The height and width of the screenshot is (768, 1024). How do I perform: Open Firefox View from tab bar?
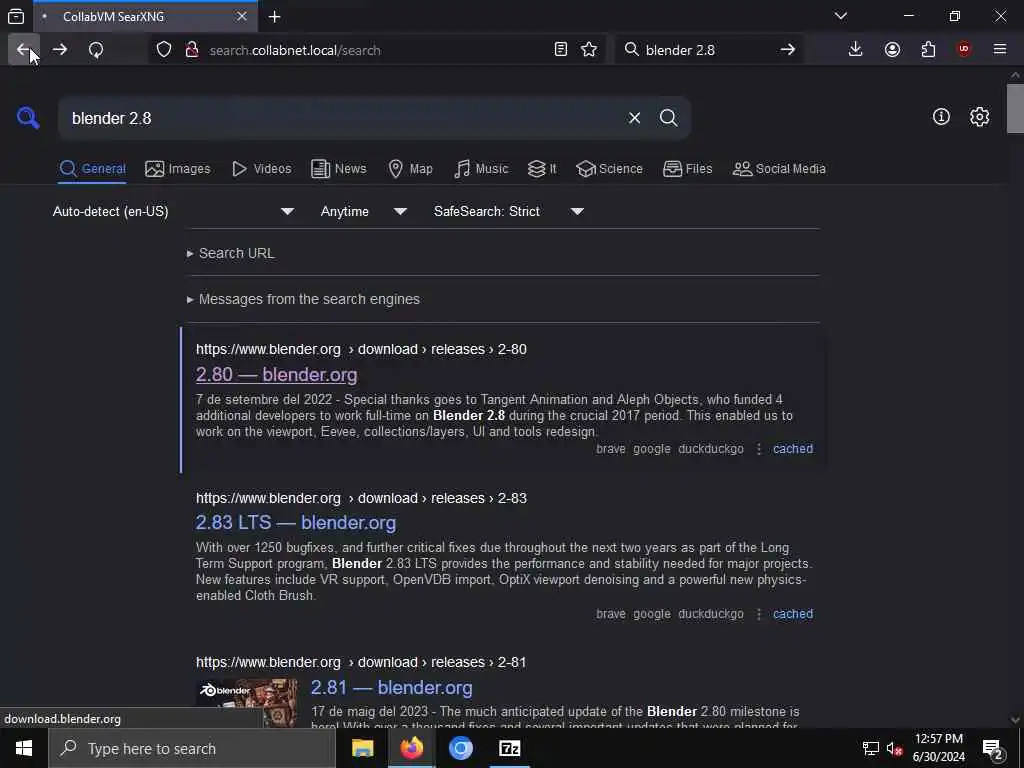pos(16,17)
